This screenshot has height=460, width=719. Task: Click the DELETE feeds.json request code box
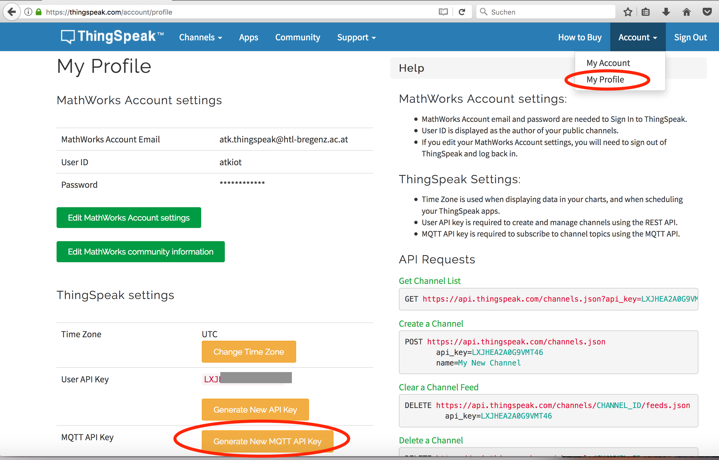548,410
